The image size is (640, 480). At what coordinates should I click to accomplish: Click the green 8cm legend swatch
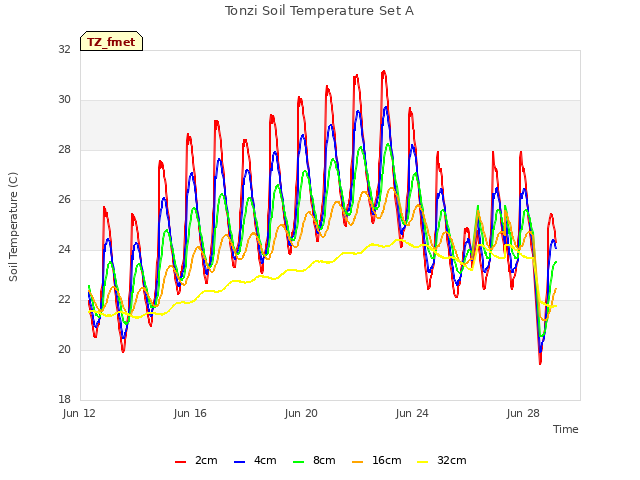tap(299, 462)
